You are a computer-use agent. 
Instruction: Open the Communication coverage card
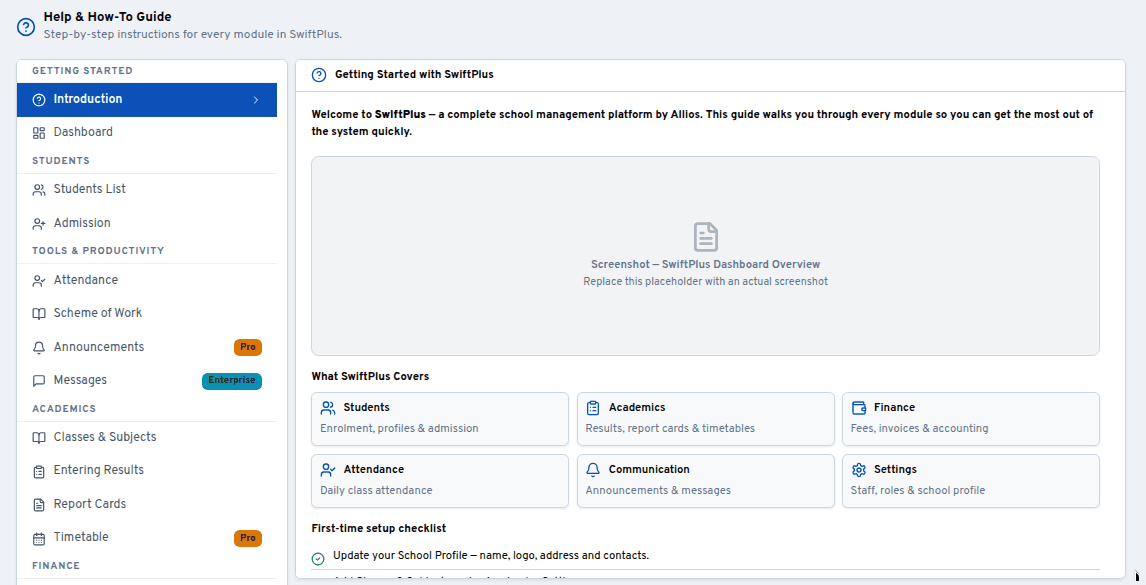click(x=705, y=481)
